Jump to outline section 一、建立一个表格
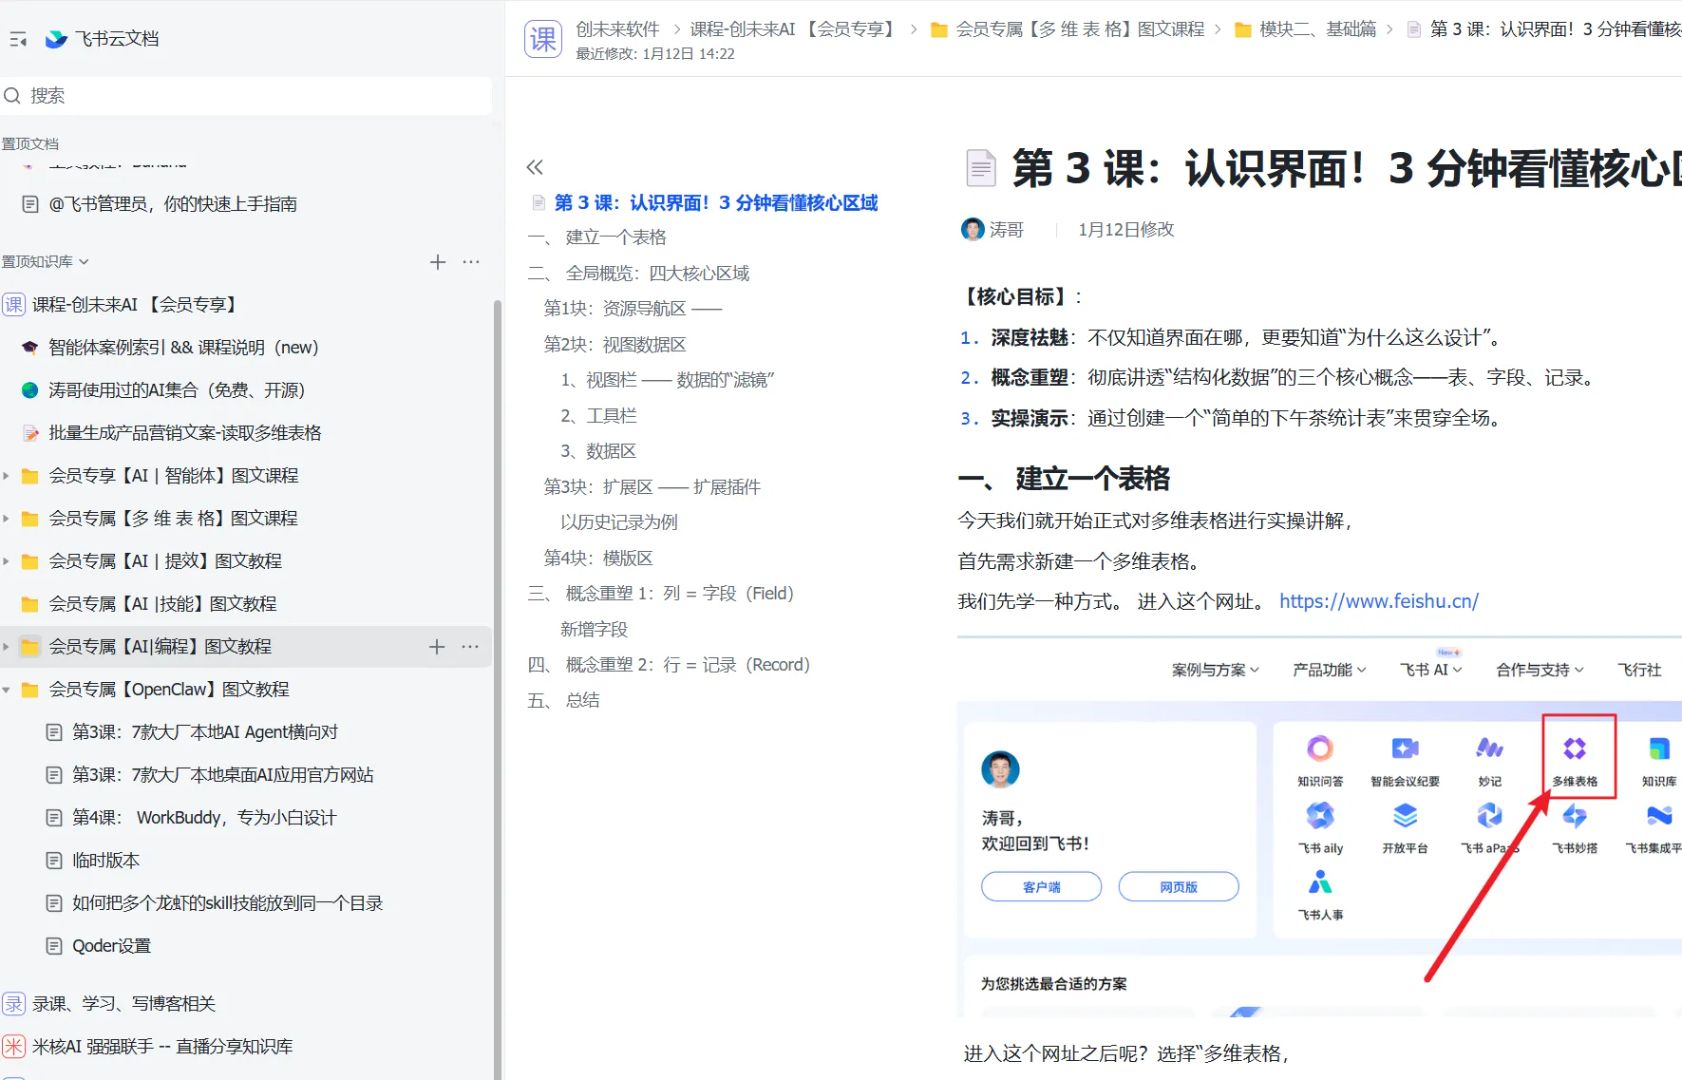 pos(597,238)
